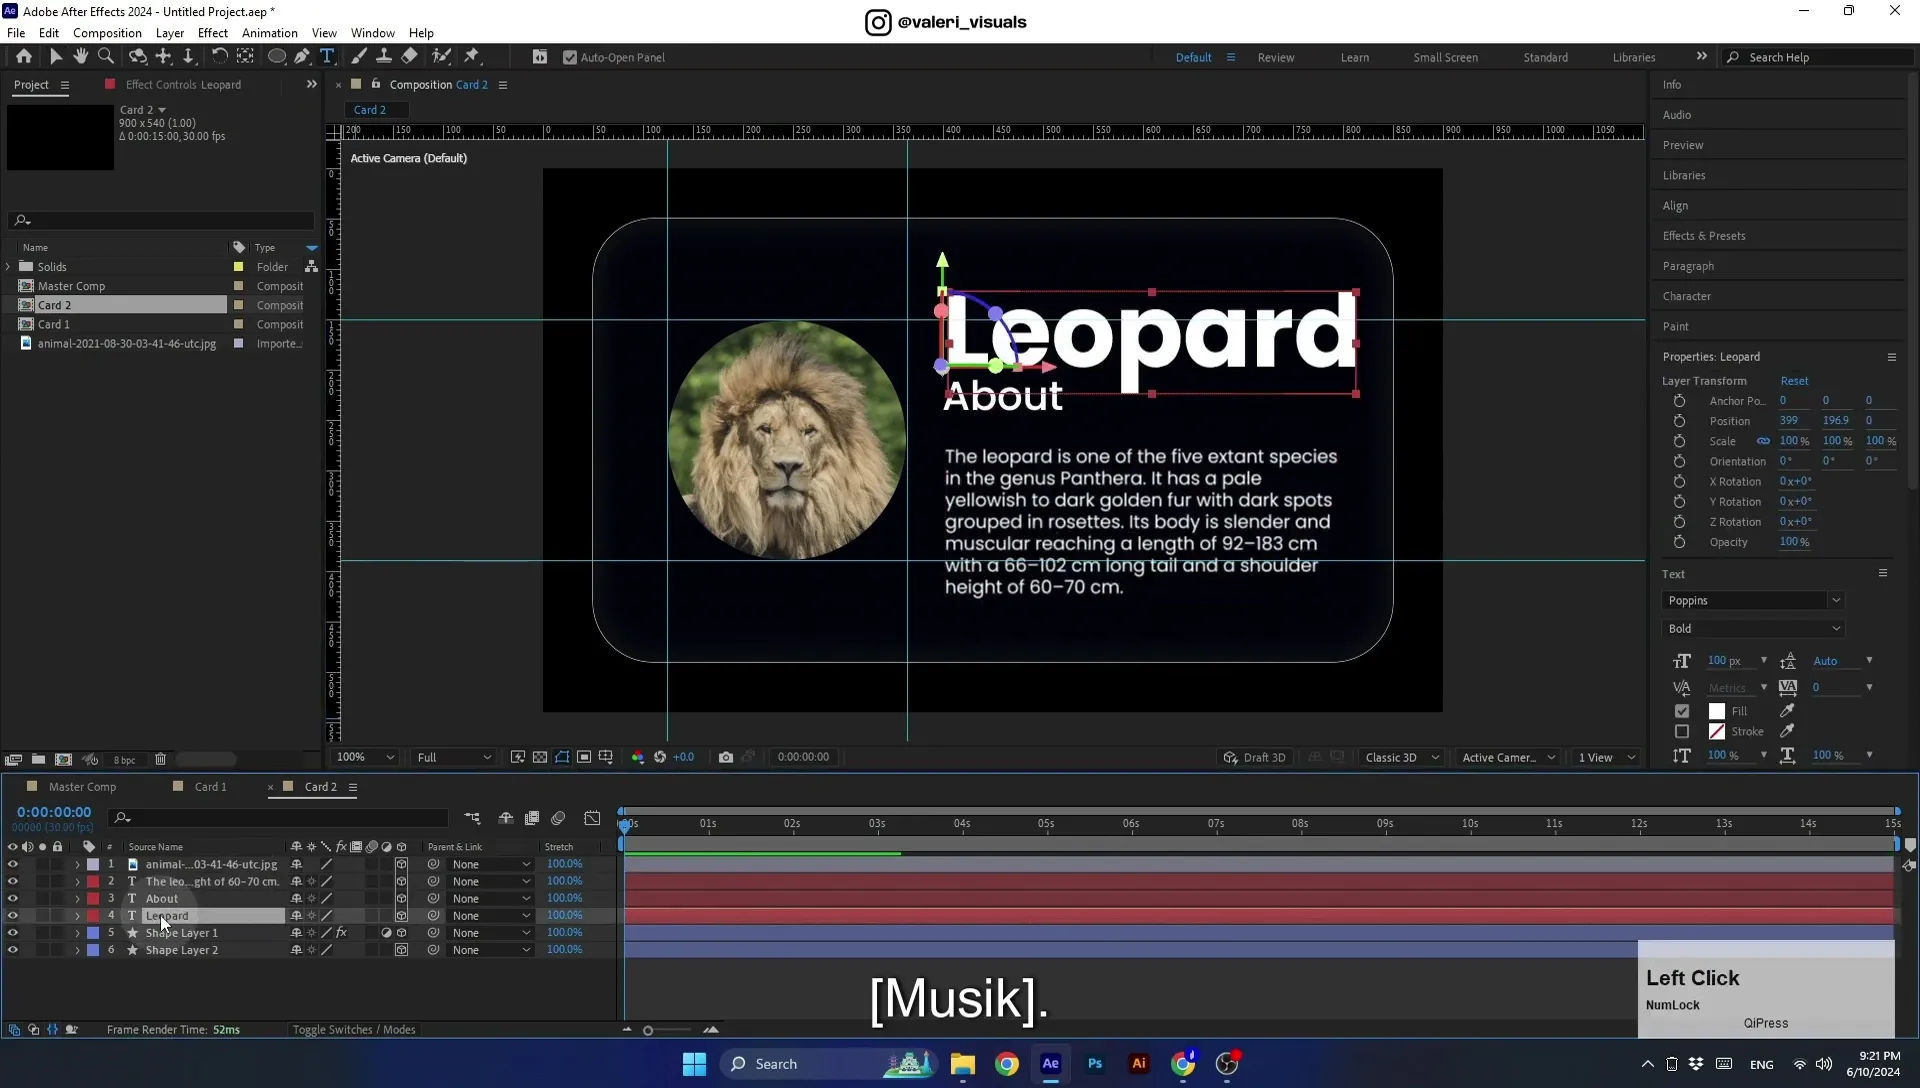Viewport: 1920px width, 1088px height.
Task: Expand the Leopard layer properties
Action: pyautogui.click(x=77, y=916)
